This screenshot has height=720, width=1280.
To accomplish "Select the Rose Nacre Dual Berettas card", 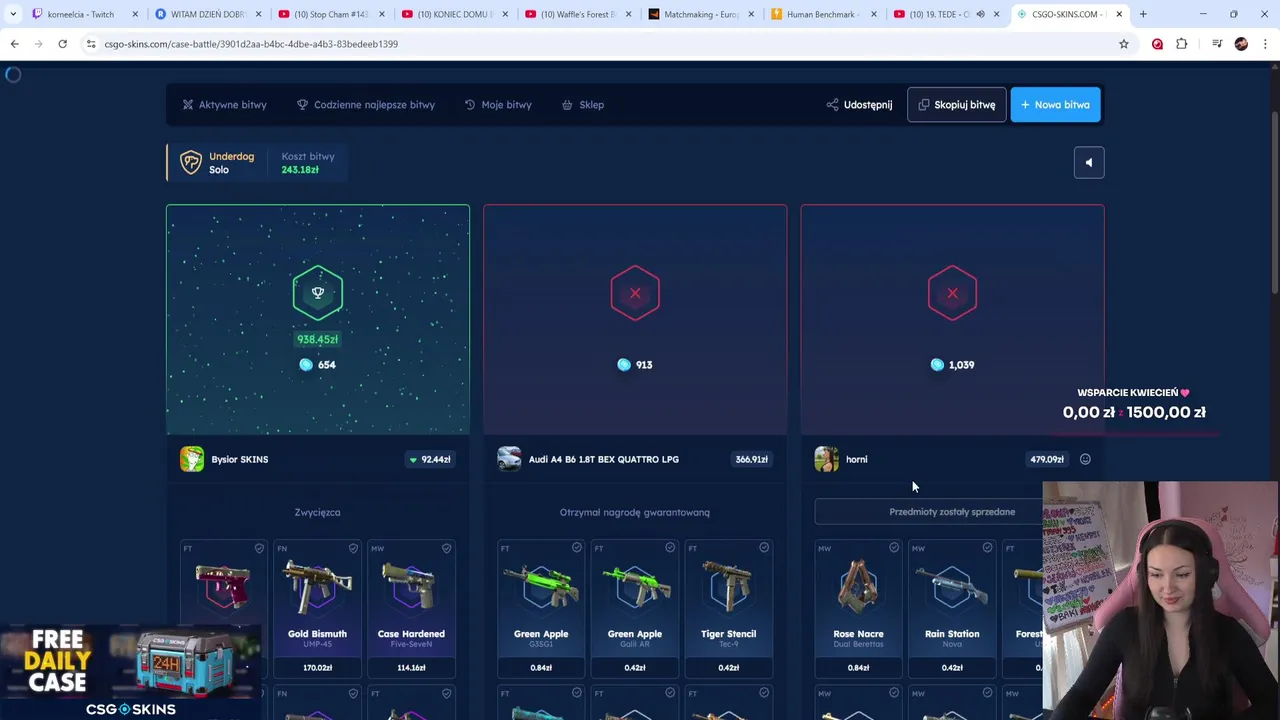I will pyautogui.click(x=858, y=609).
